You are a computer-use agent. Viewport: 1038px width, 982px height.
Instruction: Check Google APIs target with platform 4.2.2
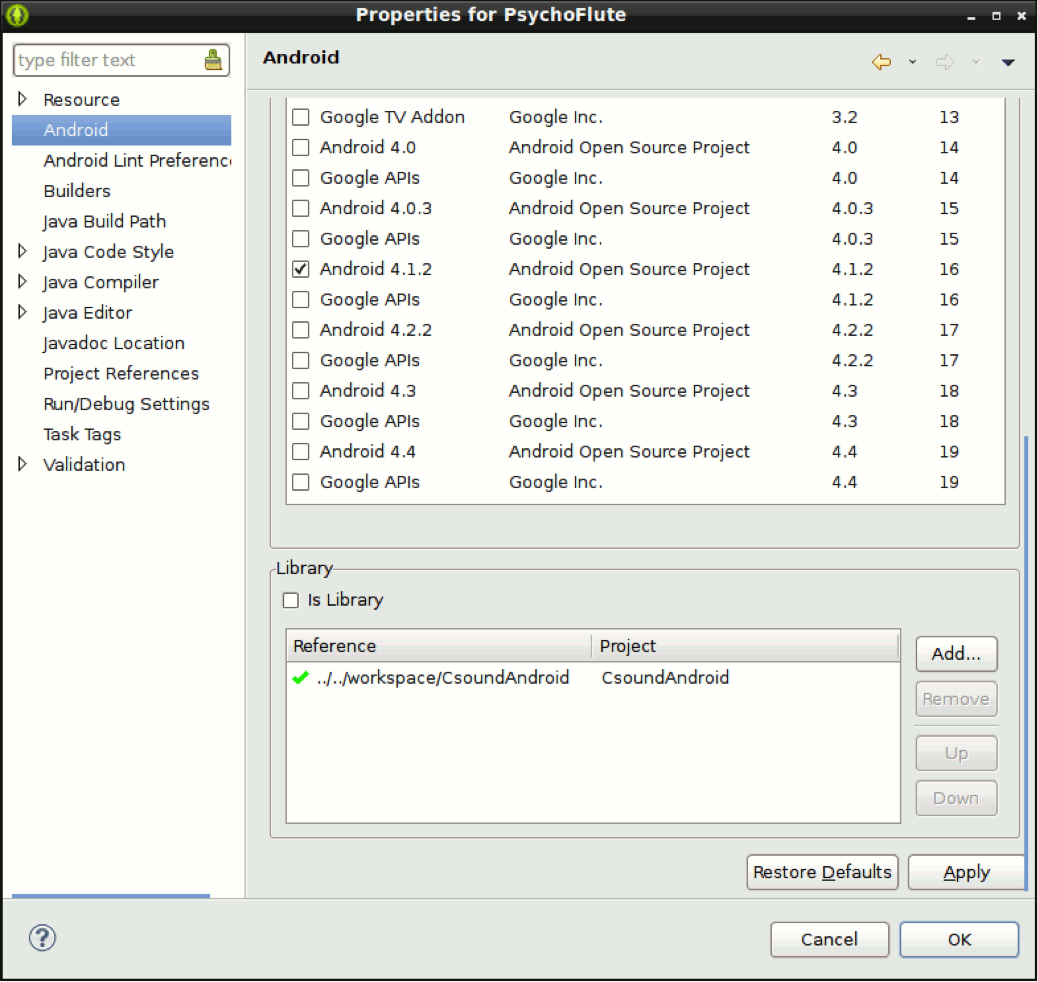(x=301, y=361)
